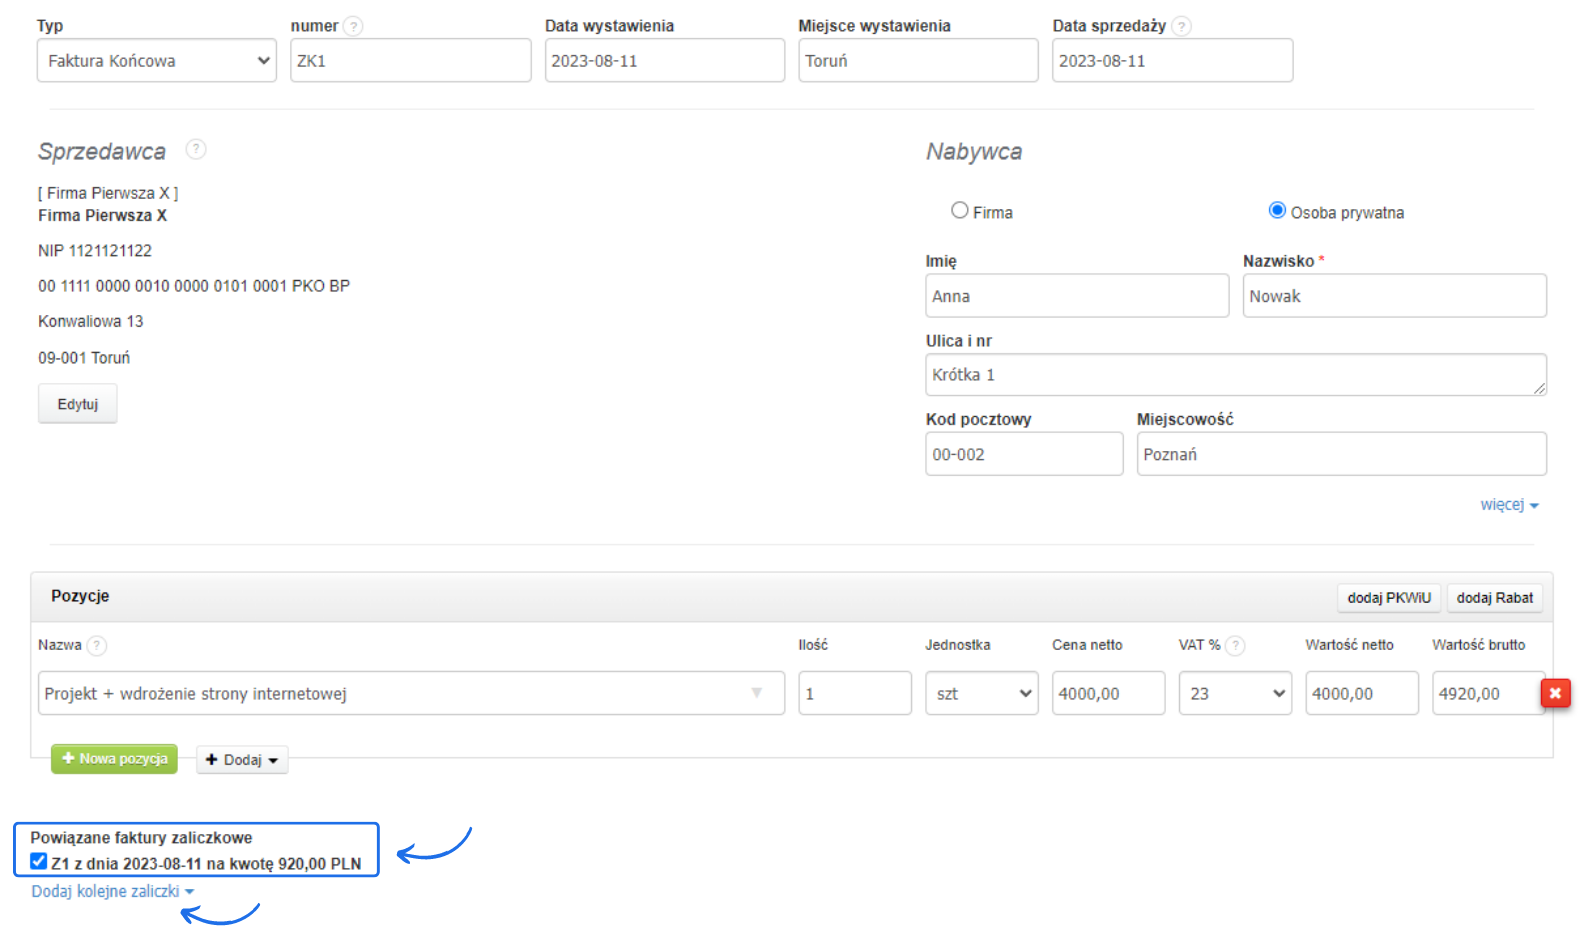Delete the invoice position with red X
This screenshot has height=929, width=1587.
click(1555, 693)
